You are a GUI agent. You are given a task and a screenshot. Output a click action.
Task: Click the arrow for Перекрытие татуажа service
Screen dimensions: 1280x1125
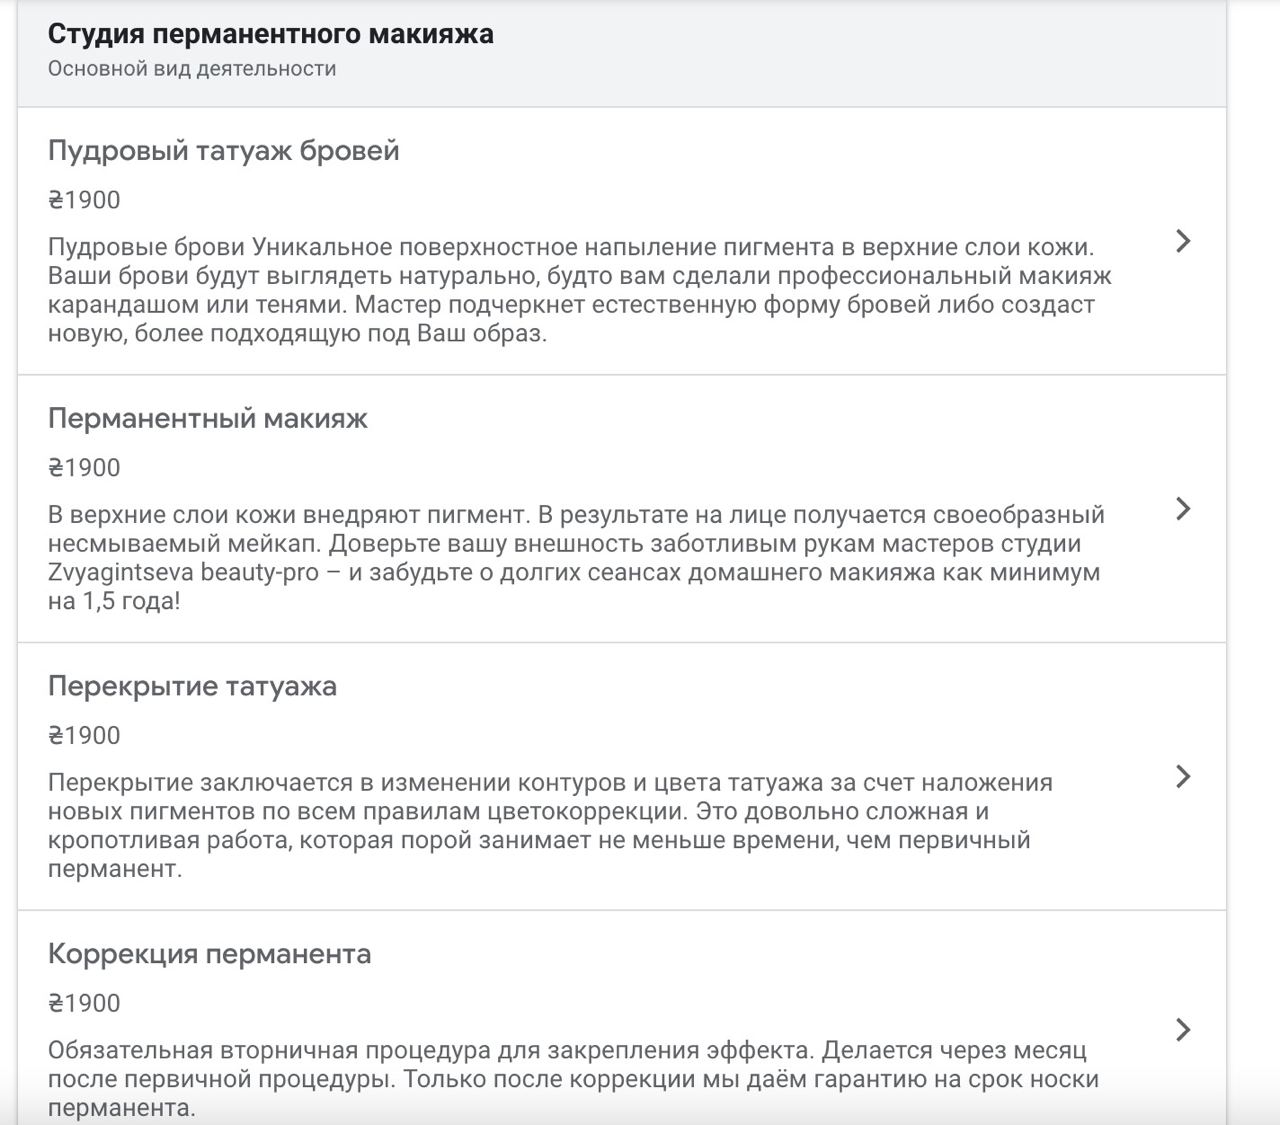[x=1183, y=777]
